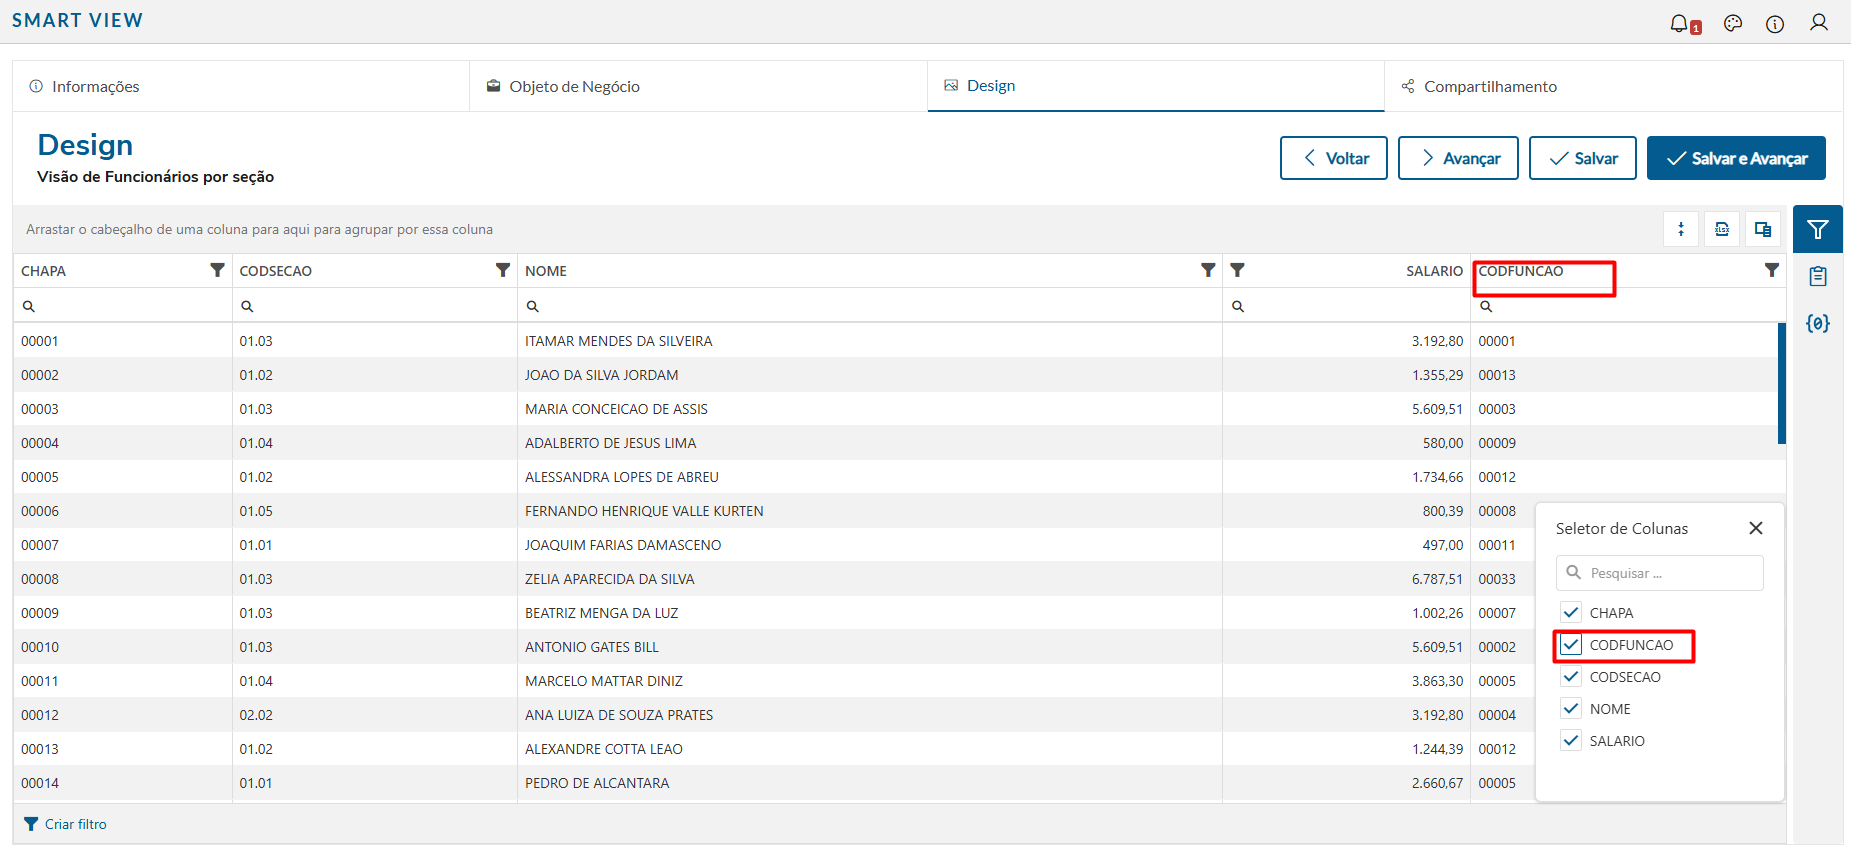Select cell BEATRIZ MENGA DA LUZ
Image resolution: width=1851 pixels, height=852 pixels.
pyautogui.click(x=870, y=613)
